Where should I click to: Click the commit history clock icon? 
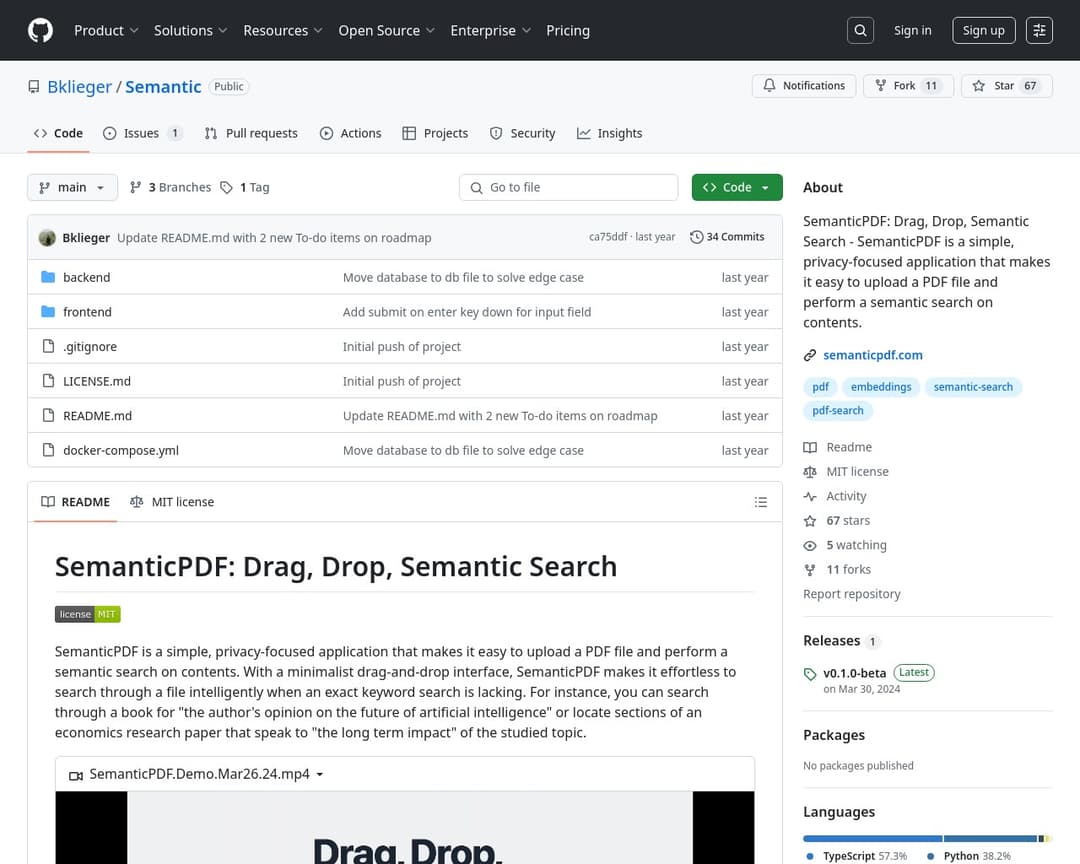point(696,237)
